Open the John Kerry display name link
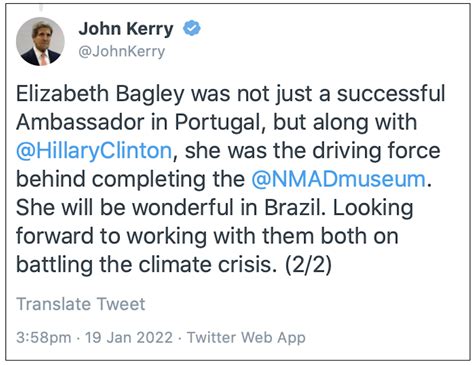Screen dimensions: 474x365 coord(126,29)
